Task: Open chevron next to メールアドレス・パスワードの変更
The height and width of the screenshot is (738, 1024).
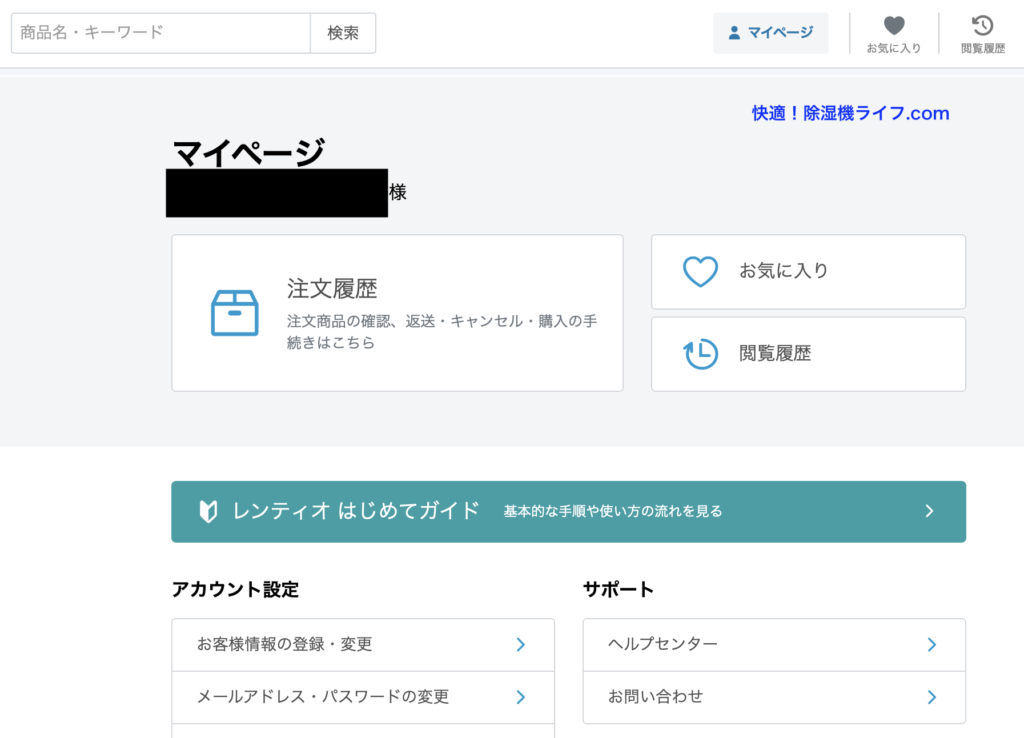Action: (x=520, y=697)
